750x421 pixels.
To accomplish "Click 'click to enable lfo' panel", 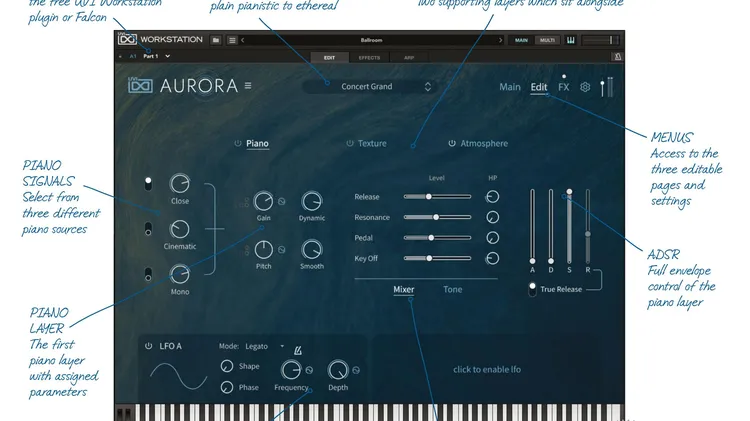I will point(487,369).
